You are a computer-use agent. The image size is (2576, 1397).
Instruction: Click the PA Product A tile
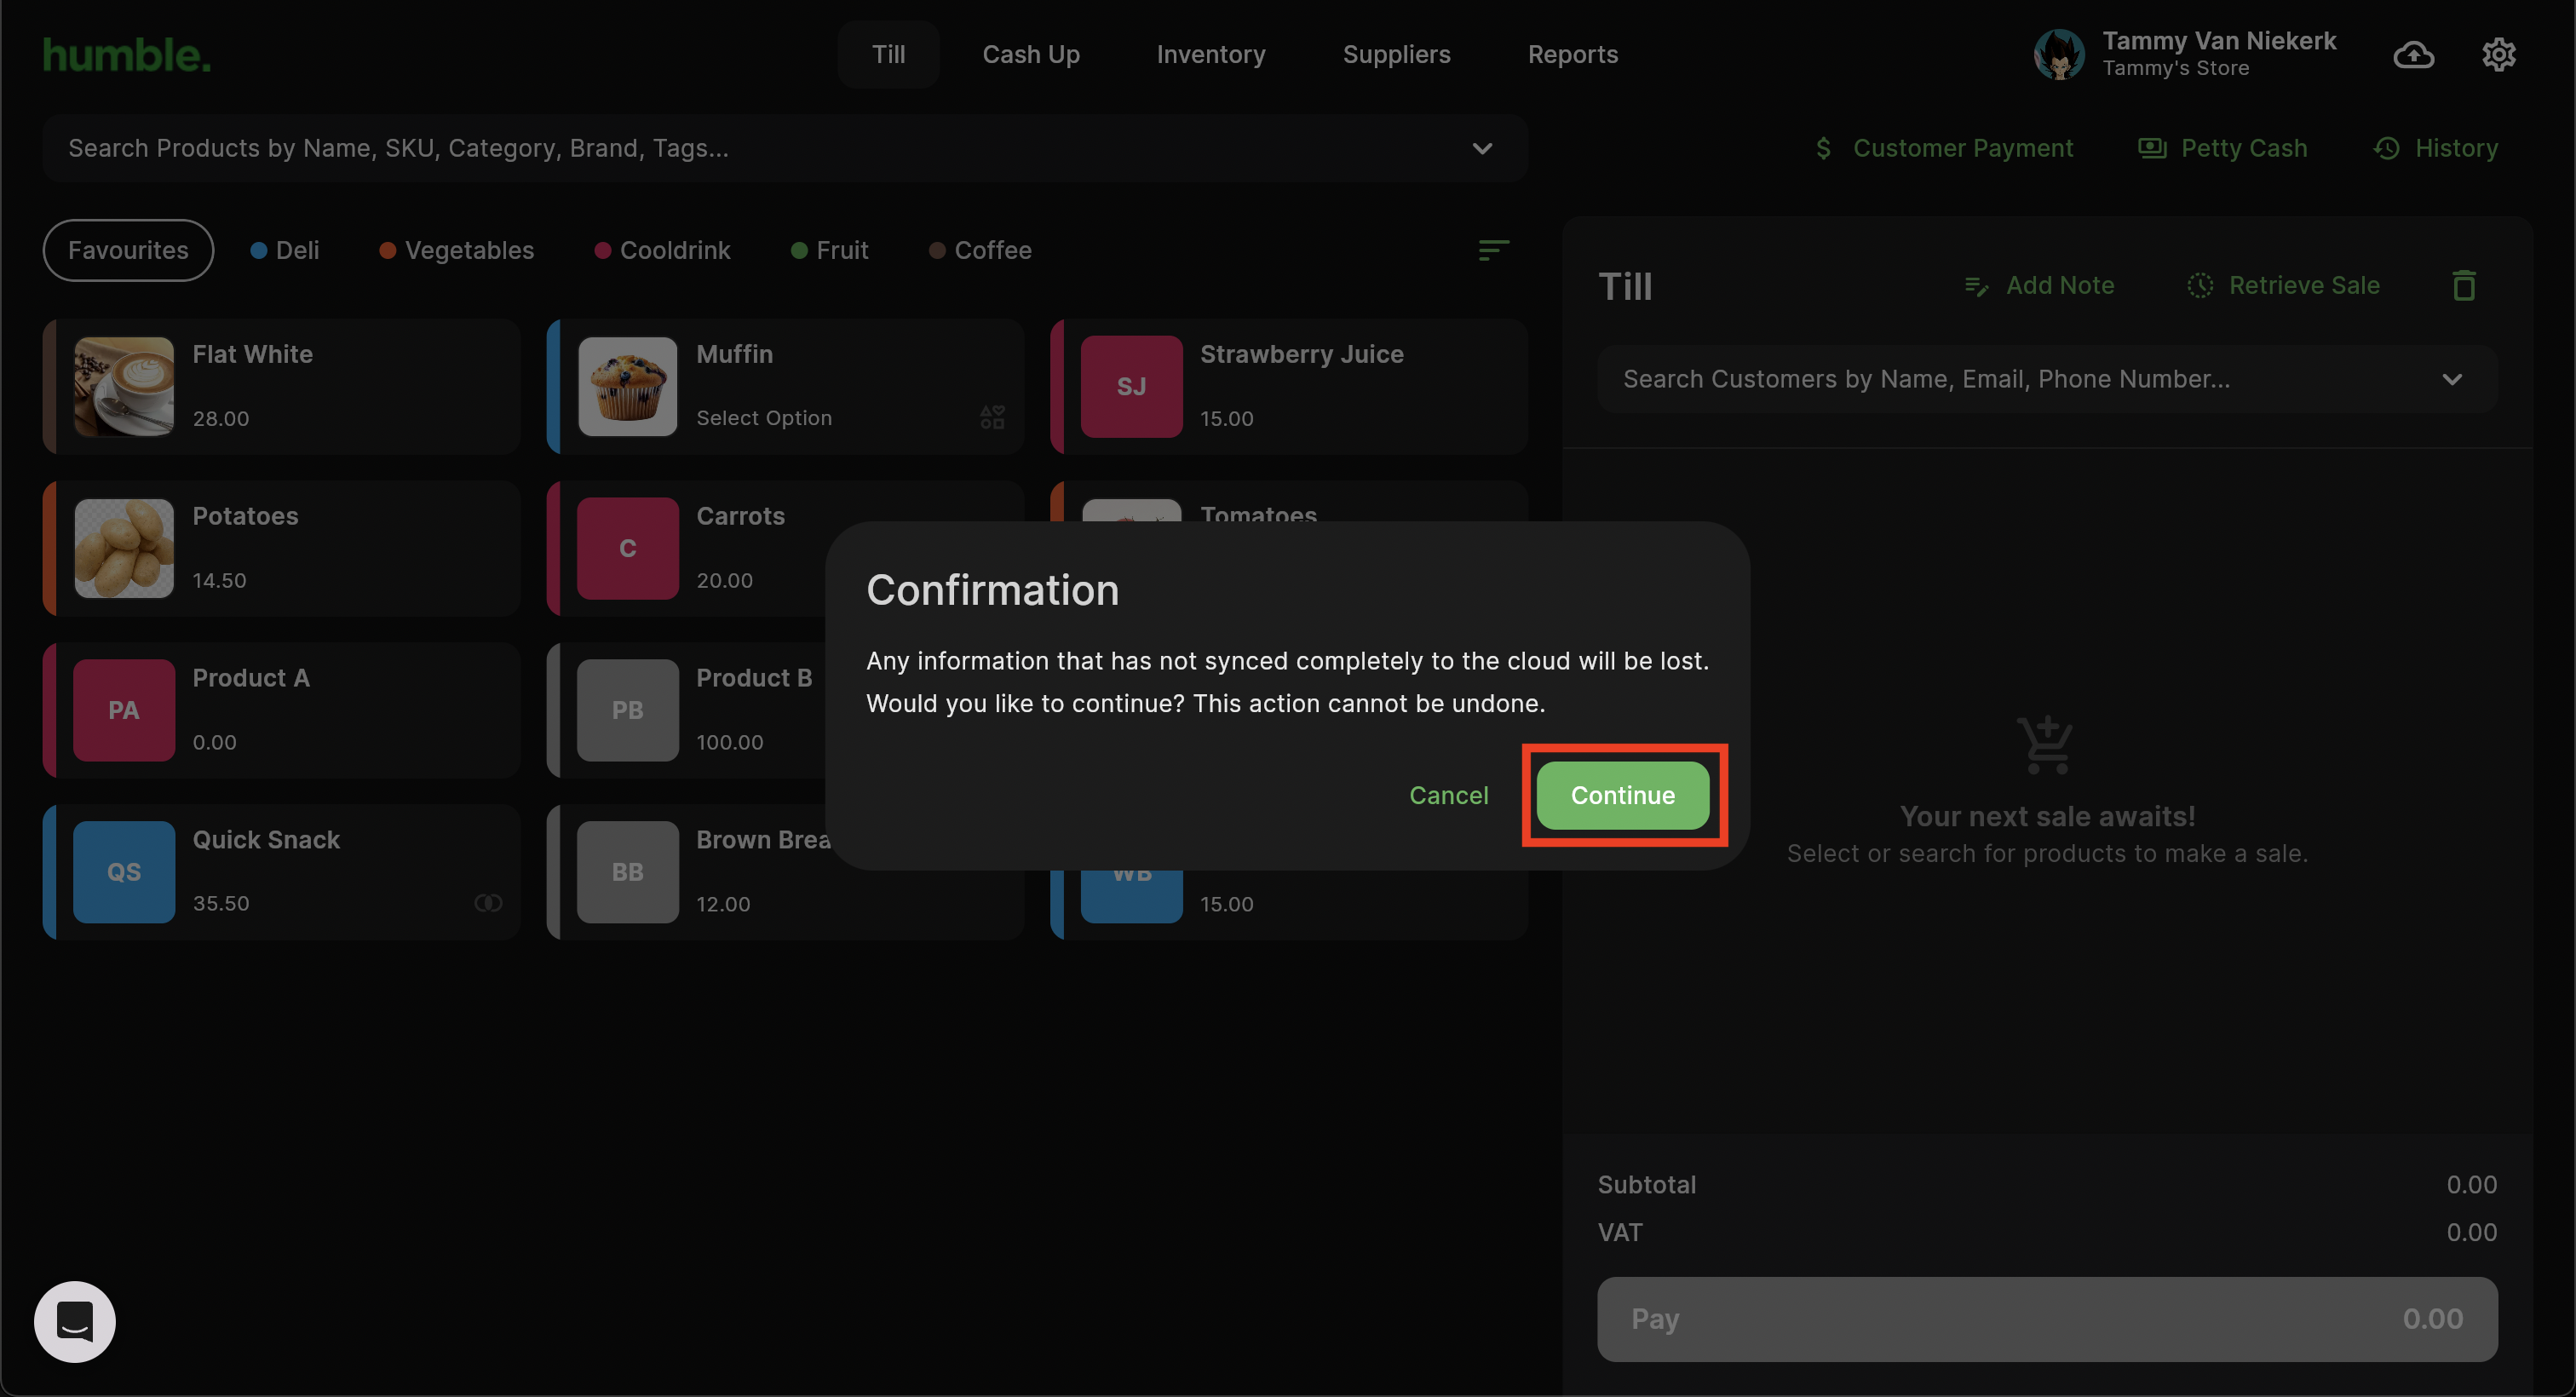(x=124, y=710)
